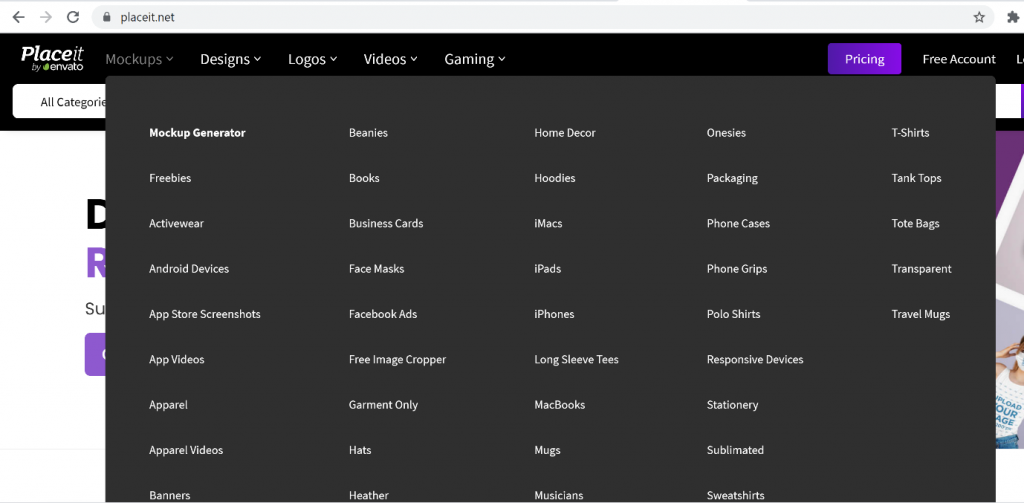Choose Transparent mockups
The height and width of the screenshot is (503, 1024).
(921, 268)
